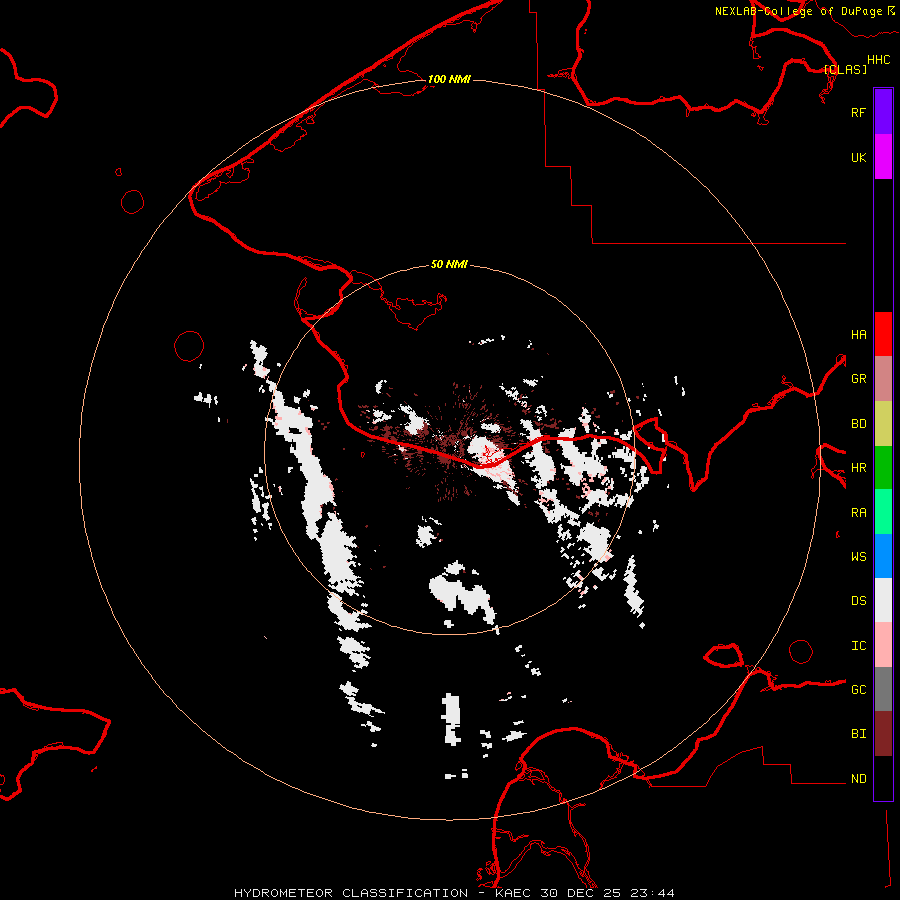Click the HR green legend swatch
The image size is (900, 900).
(883, 467)
